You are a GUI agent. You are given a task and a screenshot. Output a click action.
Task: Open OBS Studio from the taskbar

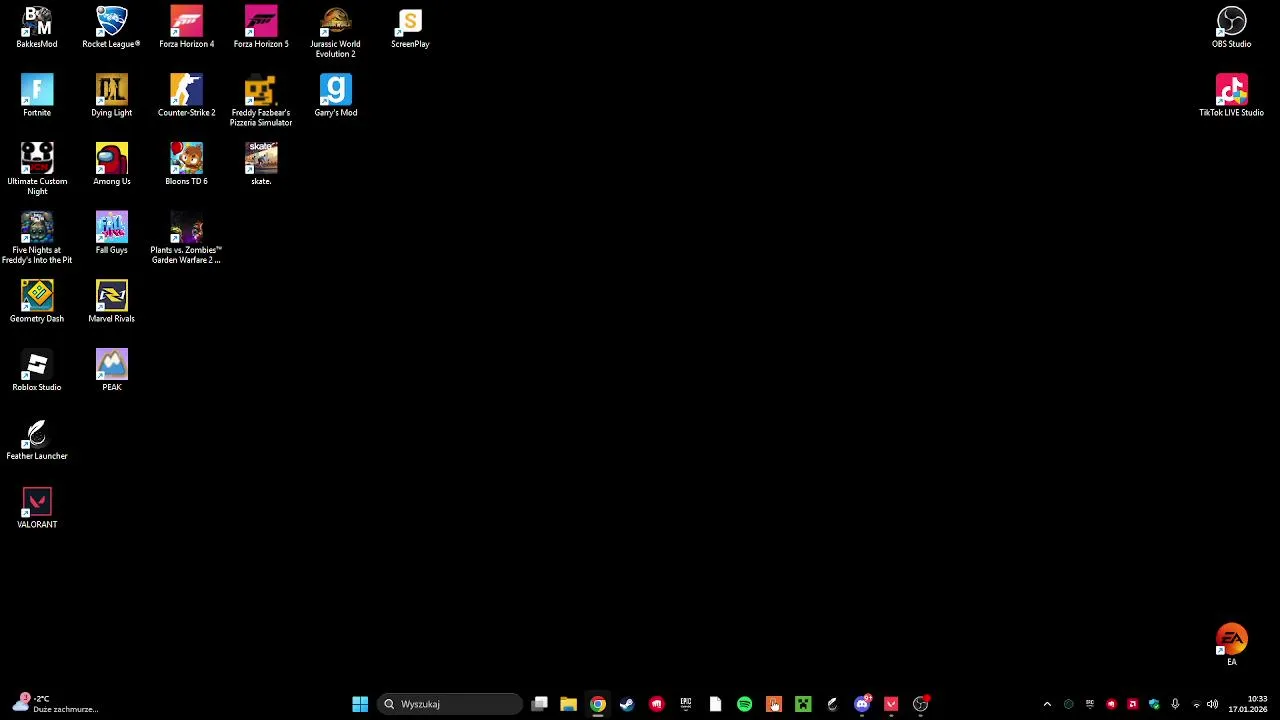click(x=920, y=704)
